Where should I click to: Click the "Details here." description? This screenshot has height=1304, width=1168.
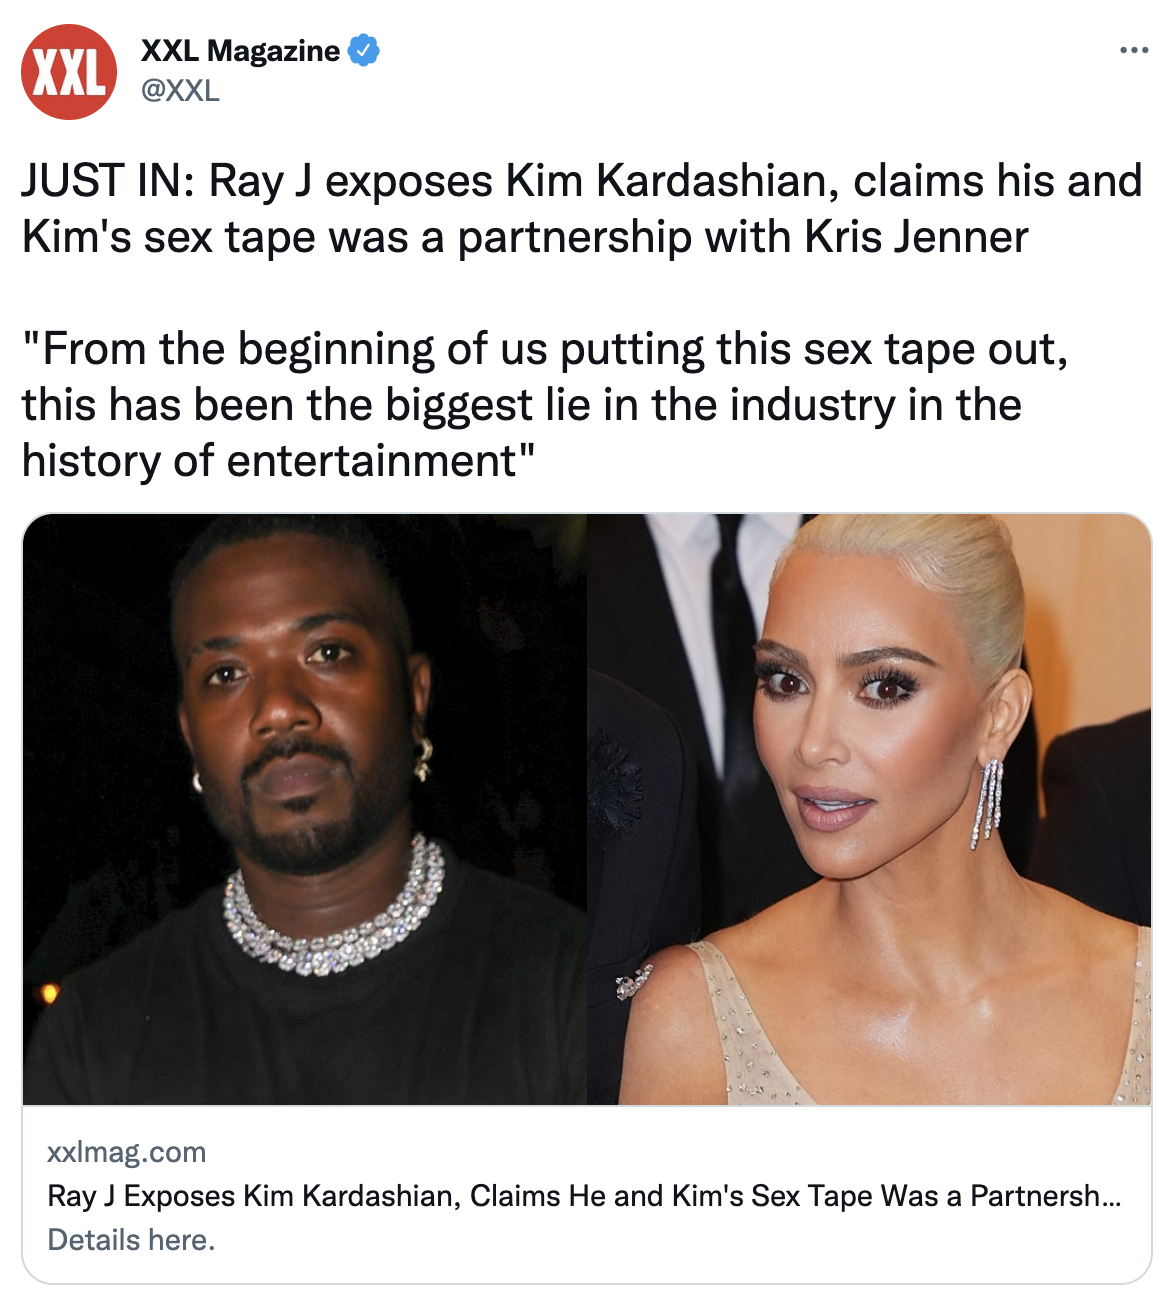131,1240
